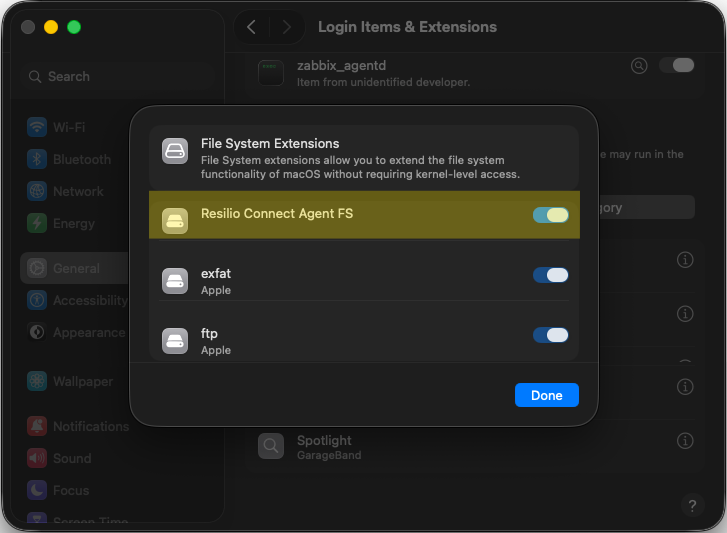Toggle the ftp extension switch
Image resolution: width=727 pixels, height=533 pixels.
[x=550, y=335]
